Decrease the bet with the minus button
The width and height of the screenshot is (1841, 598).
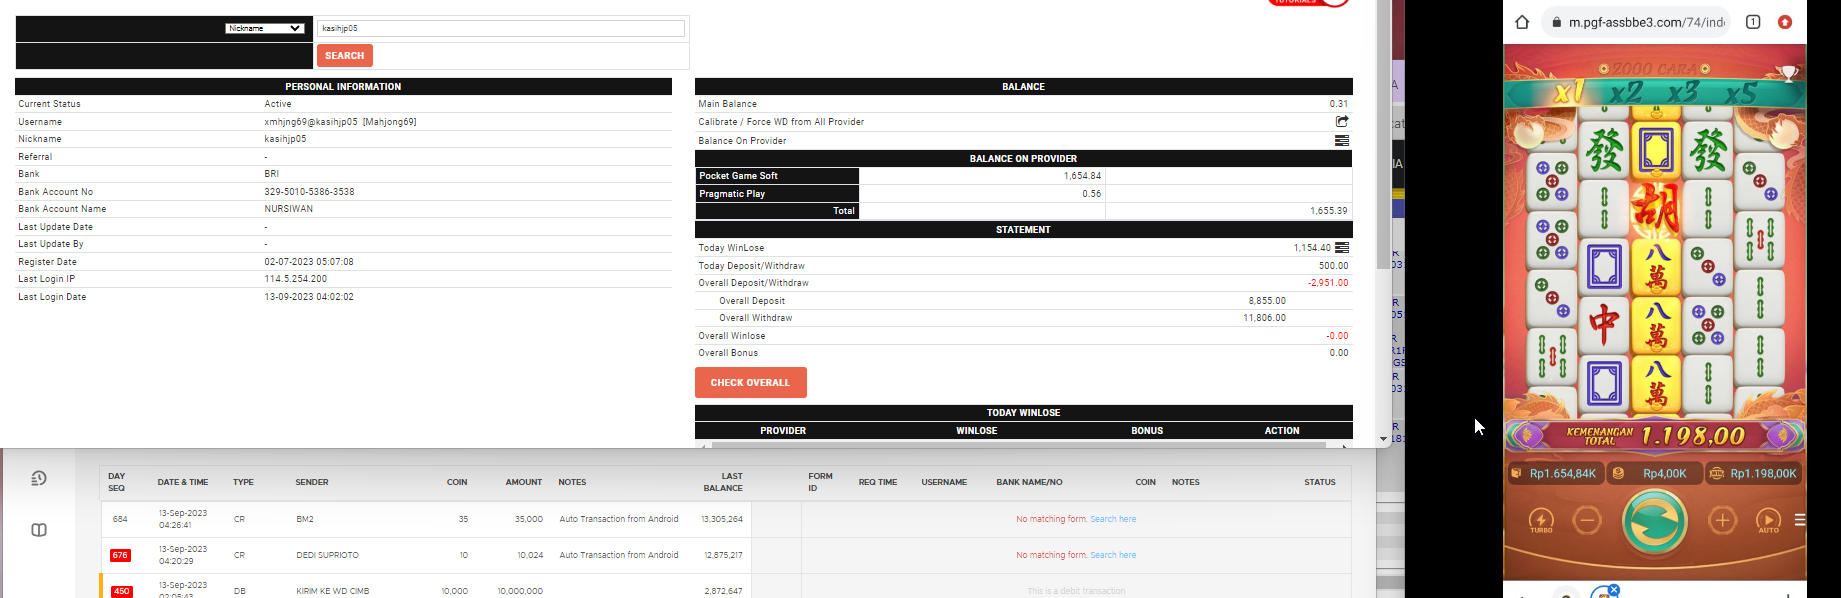tap(1587, 520)
